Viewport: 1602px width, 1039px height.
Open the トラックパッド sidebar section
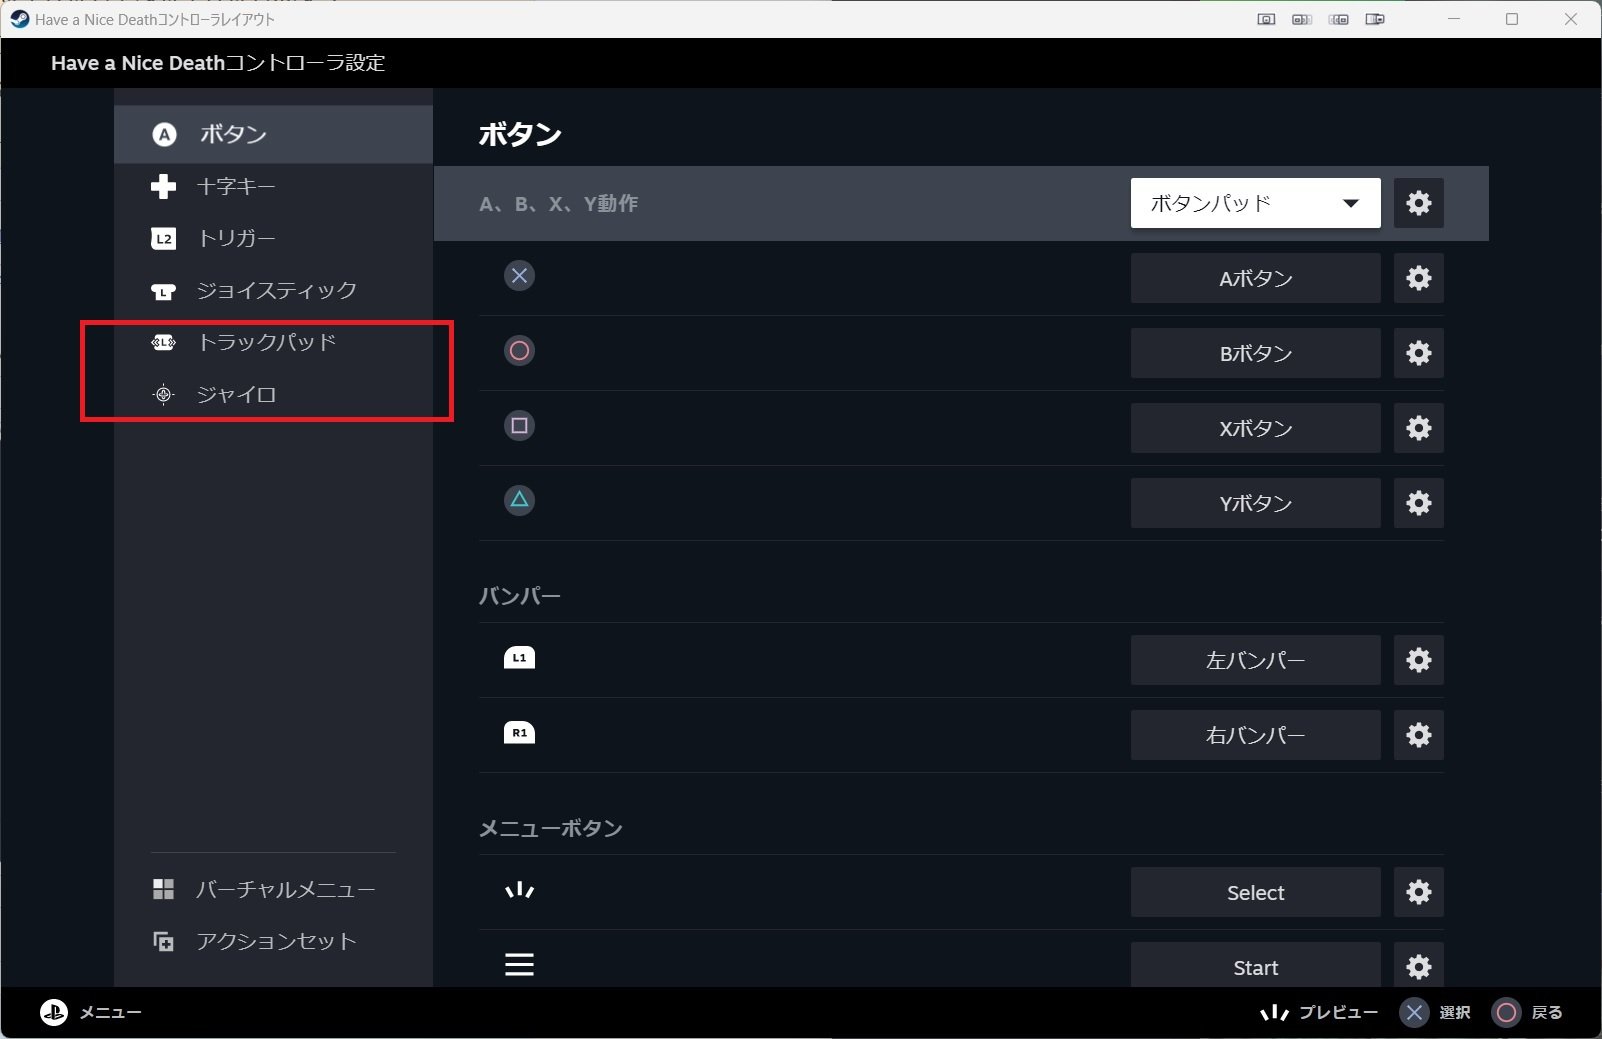click(x=273, y=342)
